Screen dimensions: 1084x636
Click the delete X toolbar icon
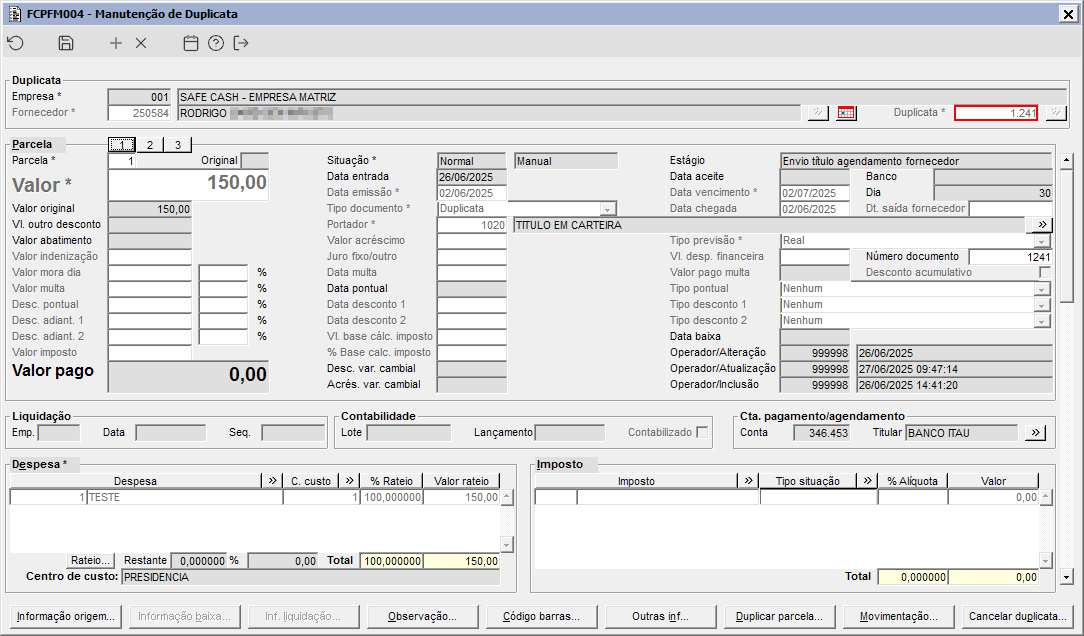coord(141,43)
